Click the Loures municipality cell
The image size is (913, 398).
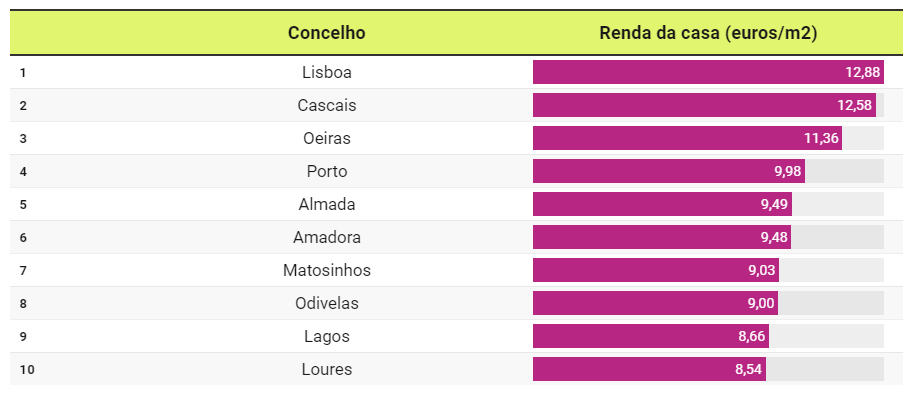pos(327,369)
